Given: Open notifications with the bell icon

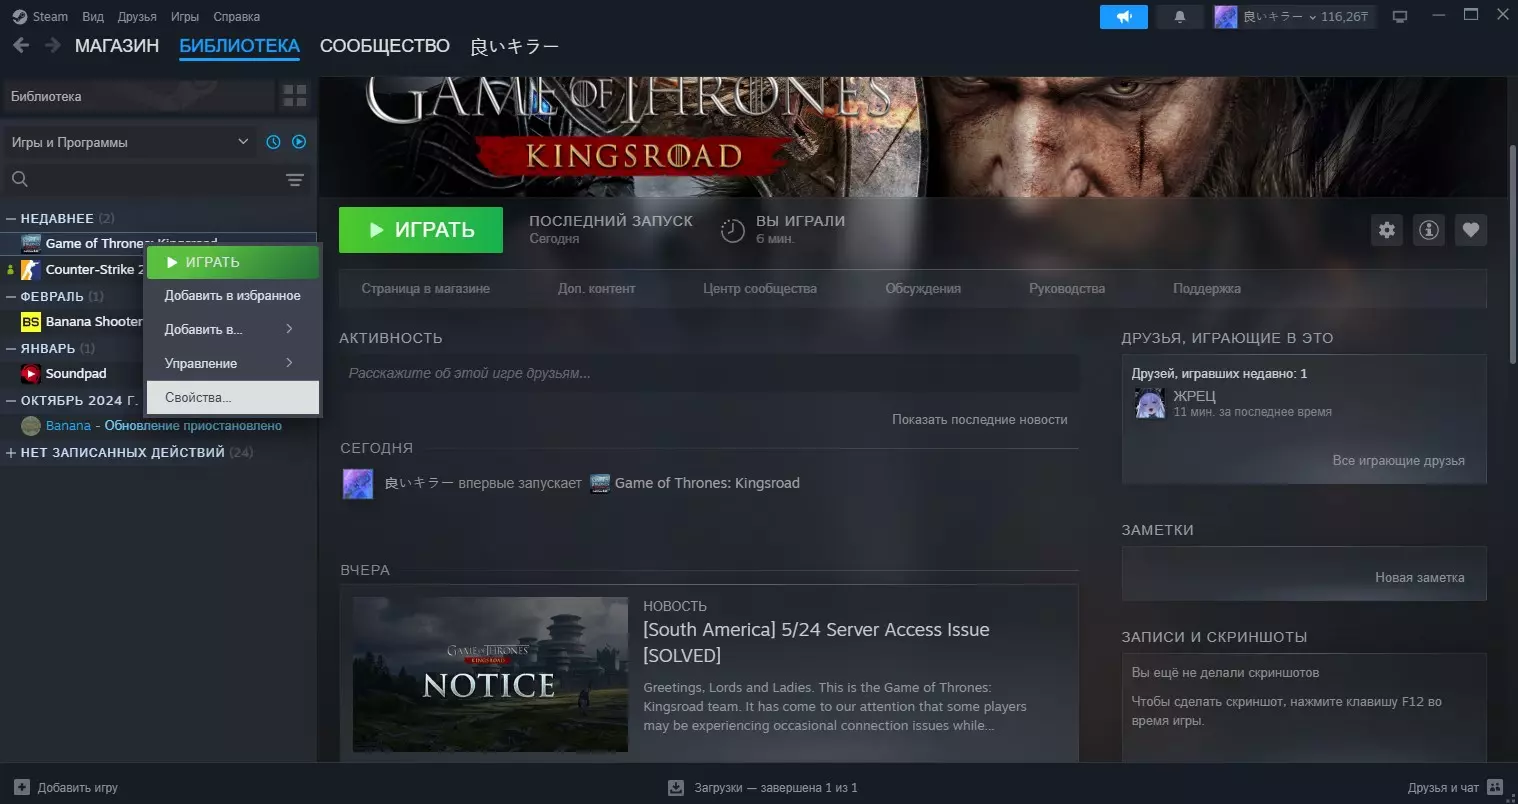Looking at the screenshot, I should pos(1180,17).
